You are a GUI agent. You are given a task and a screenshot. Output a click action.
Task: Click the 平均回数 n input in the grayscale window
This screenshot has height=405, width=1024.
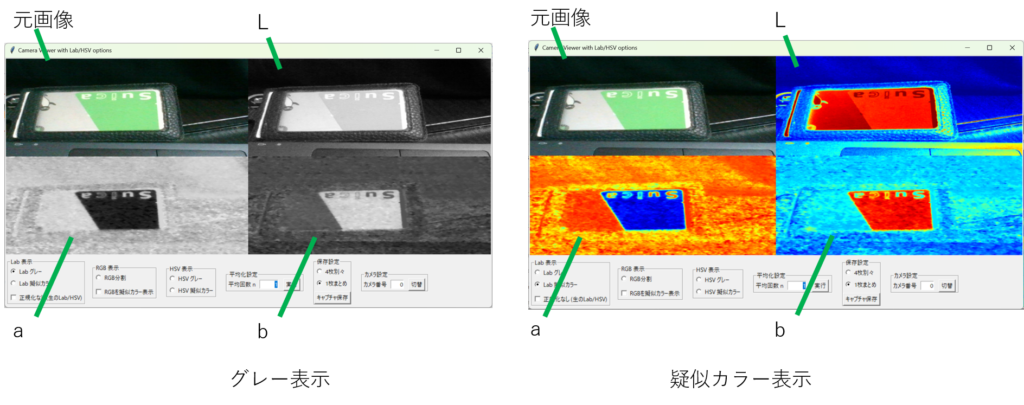pos(267,284)
